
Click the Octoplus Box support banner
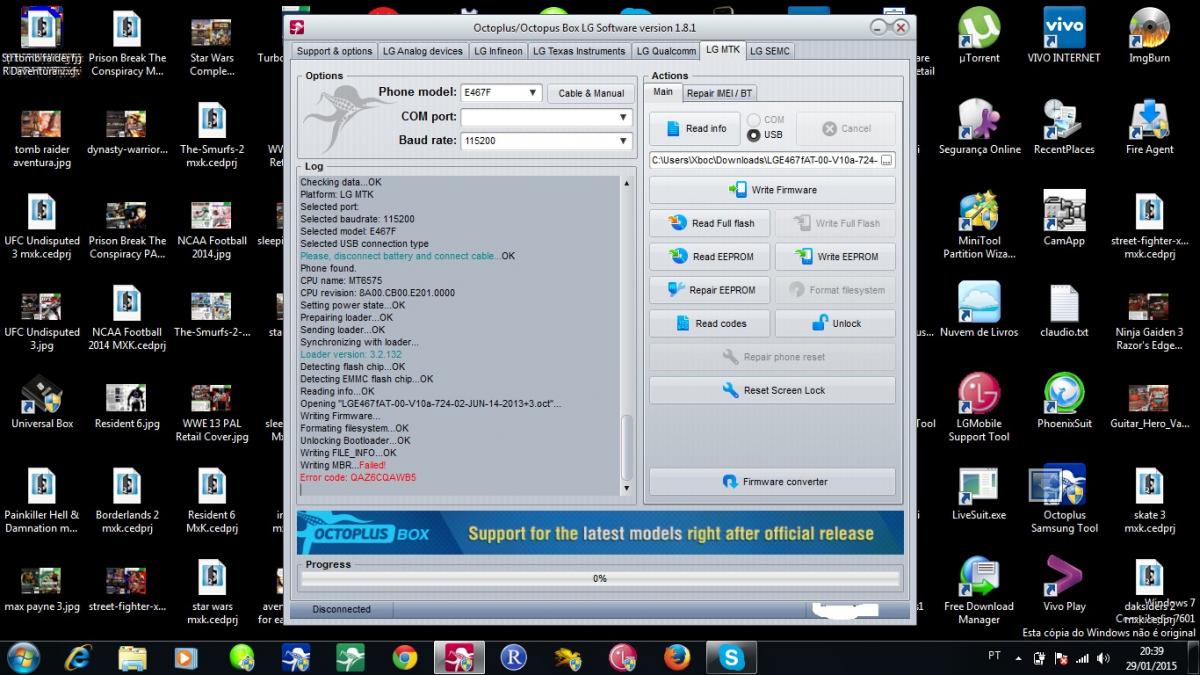pos(600,533)
